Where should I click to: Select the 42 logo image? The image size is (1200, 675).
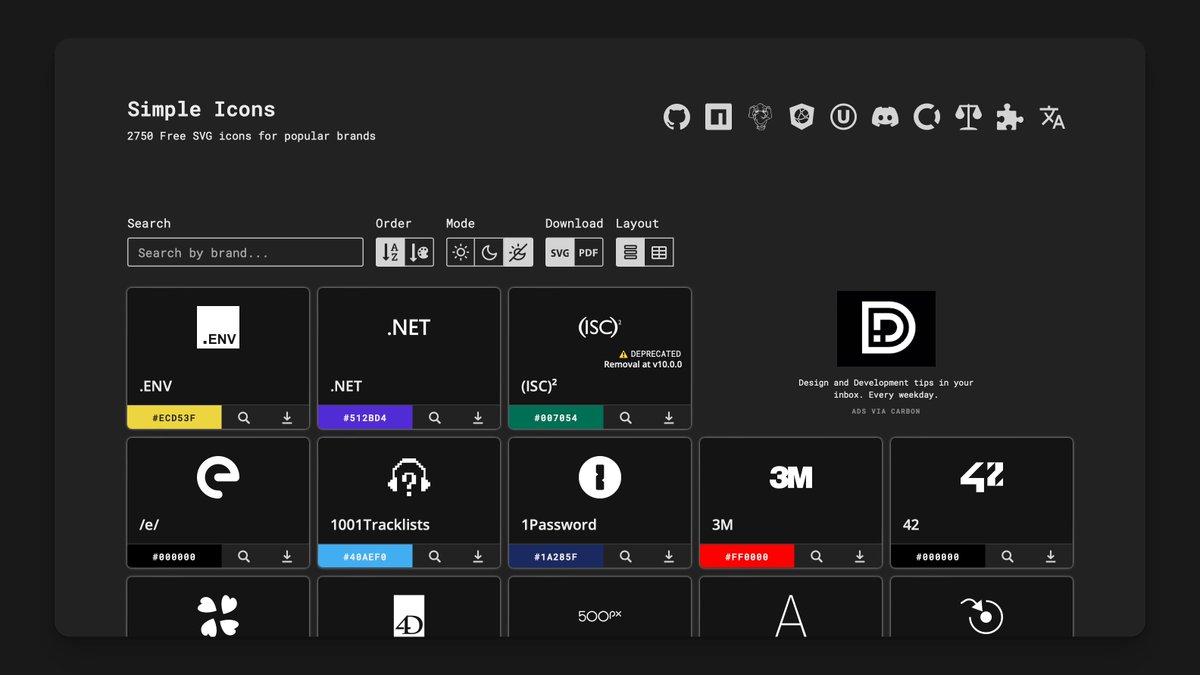click(x=982, y=478)
